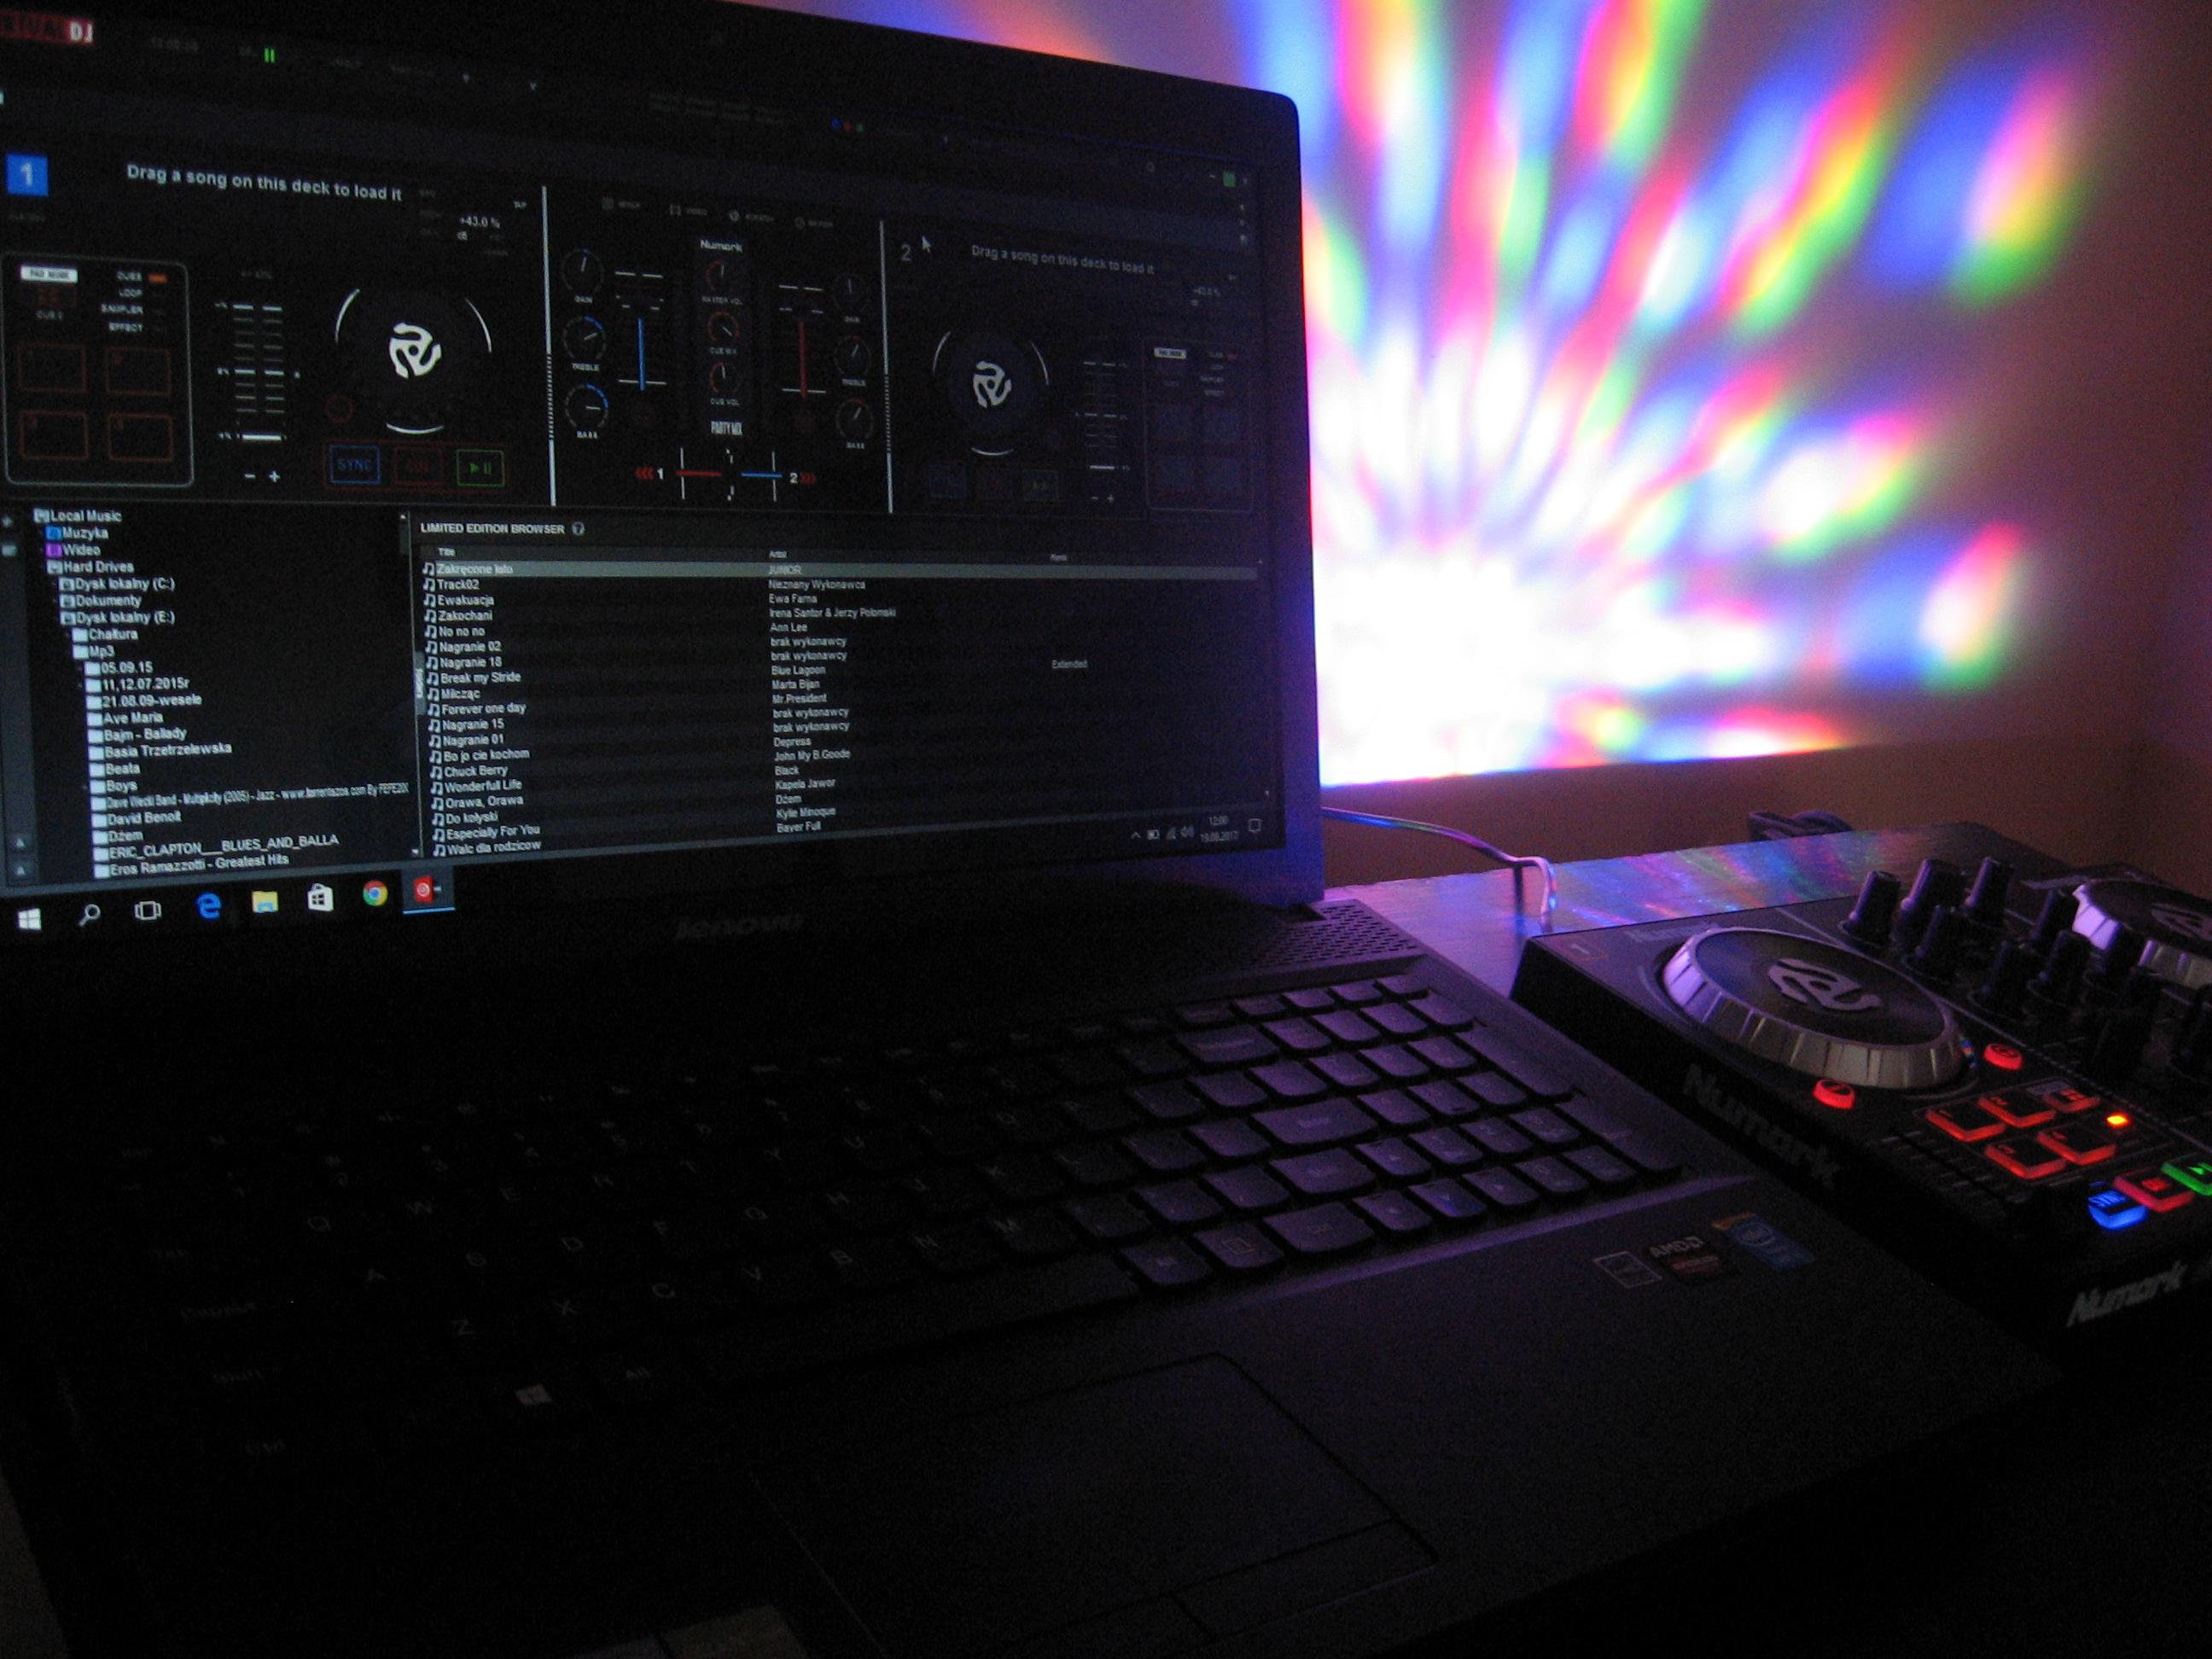The height and width of the screenshot is (1659, 2212).
Task: Click the deck 1 BASS knob
Action: click(588, 406)
